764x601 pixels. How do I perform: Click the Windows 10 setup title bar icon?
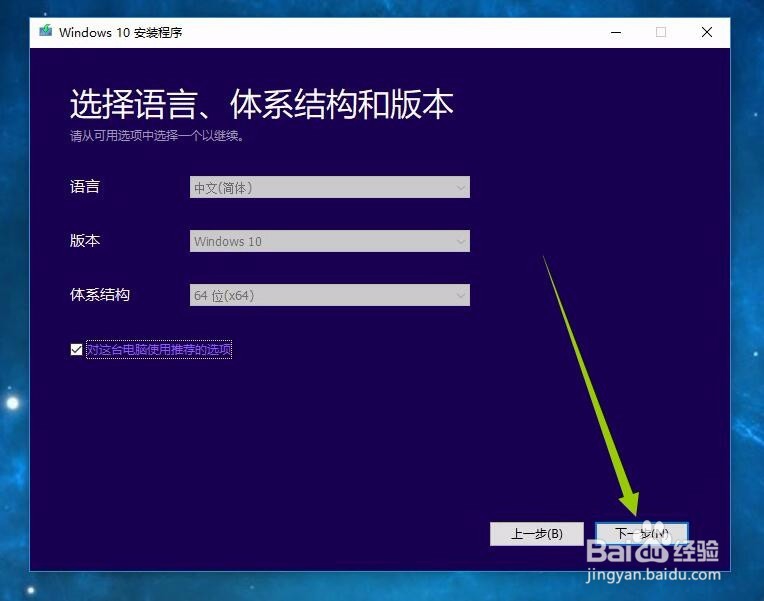pos(46,31)
